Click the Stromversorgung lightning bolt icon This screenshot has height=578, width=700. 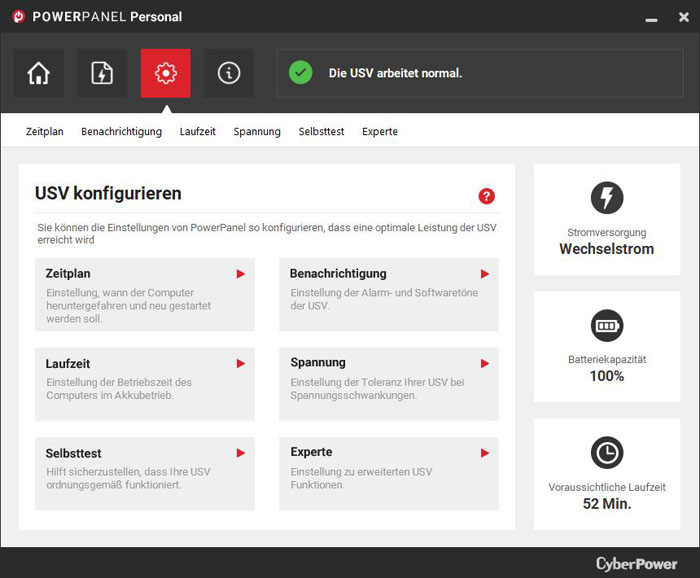coord(607,198)
